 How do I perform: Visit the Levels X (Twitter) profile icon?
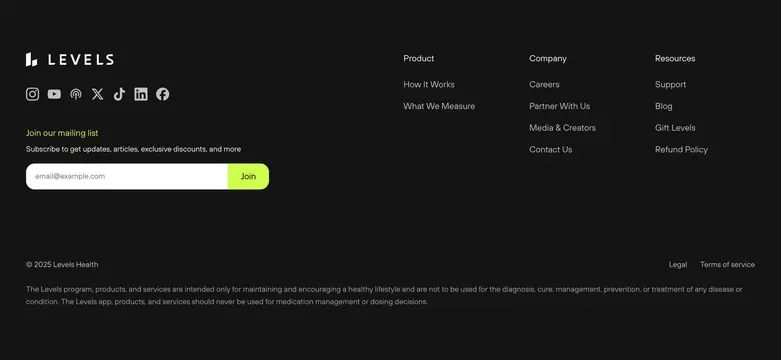click(98, 94)
